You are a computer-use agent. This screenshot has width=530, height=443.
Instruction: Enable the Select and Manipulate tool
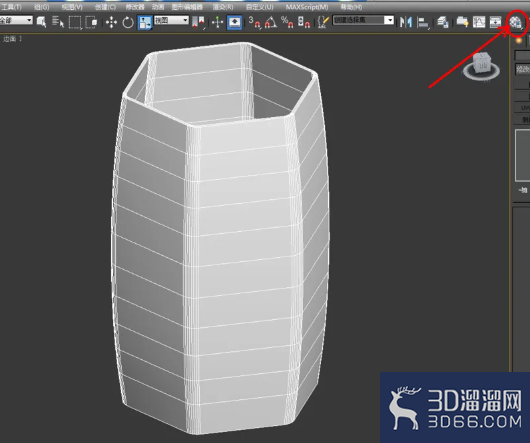[x=217, y=23]
